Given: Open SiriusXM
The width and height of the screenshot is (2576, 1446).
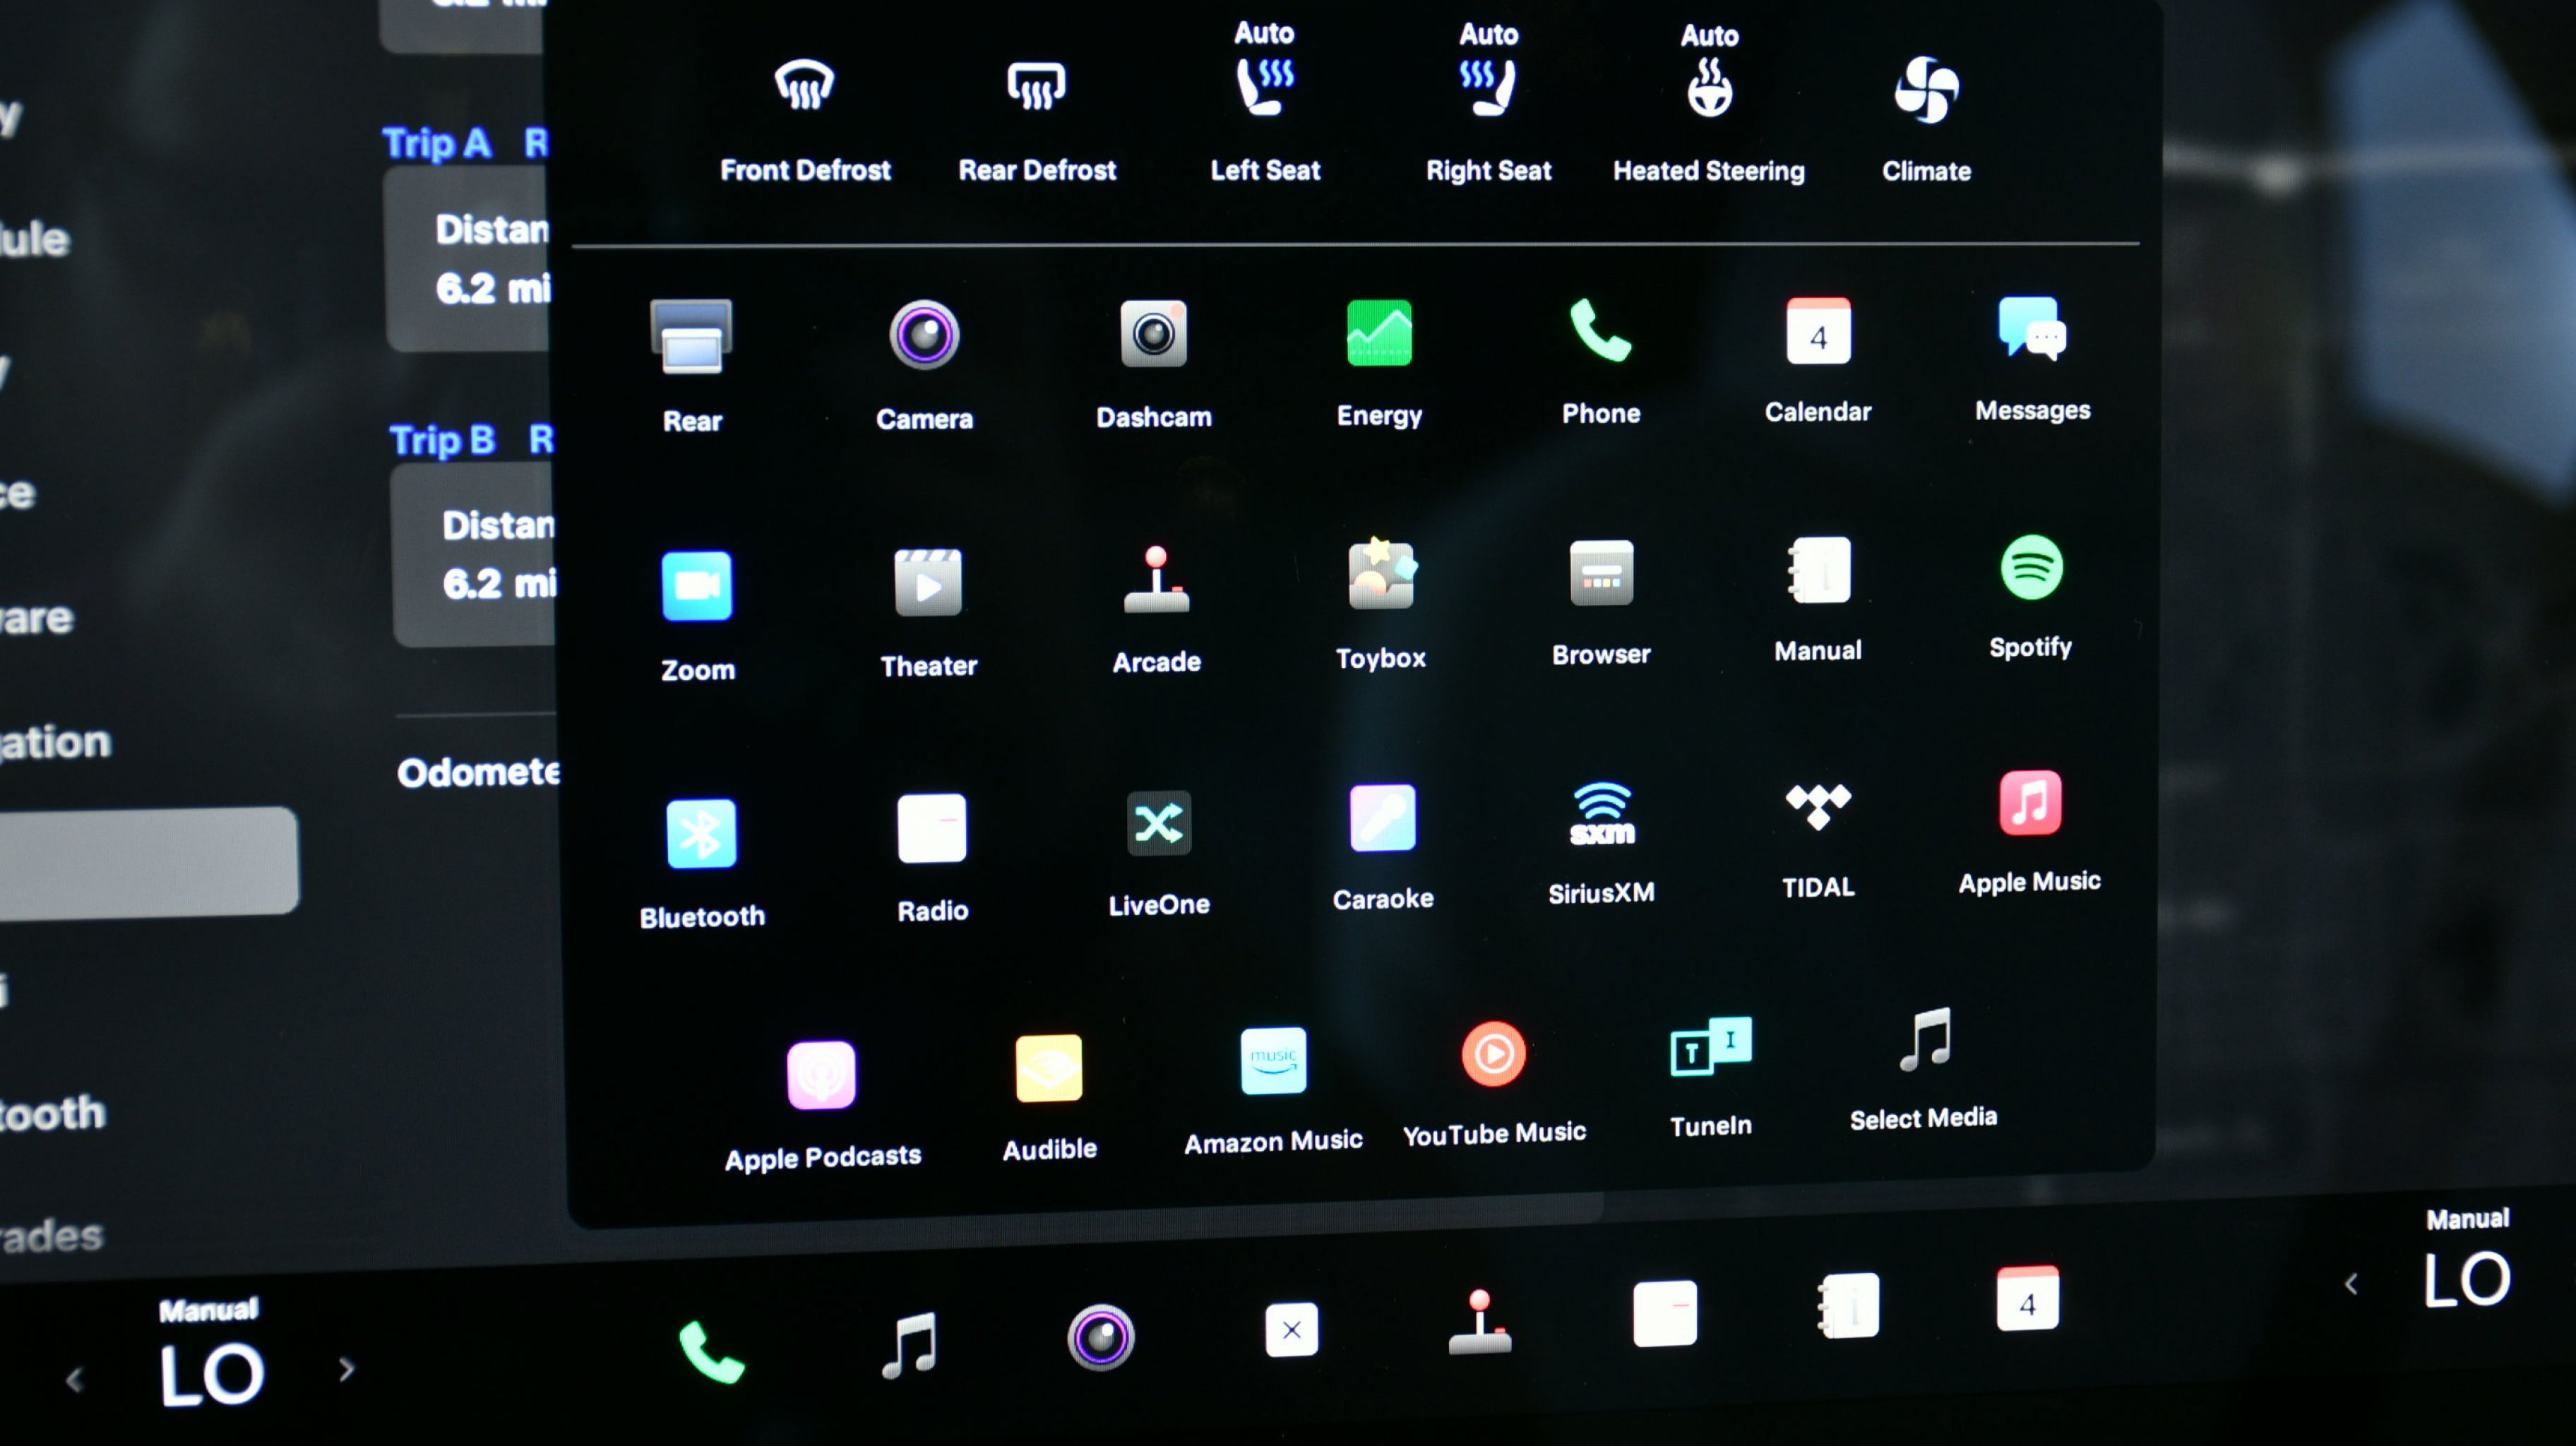Looking at the screenshot, I should point(1601,844).
